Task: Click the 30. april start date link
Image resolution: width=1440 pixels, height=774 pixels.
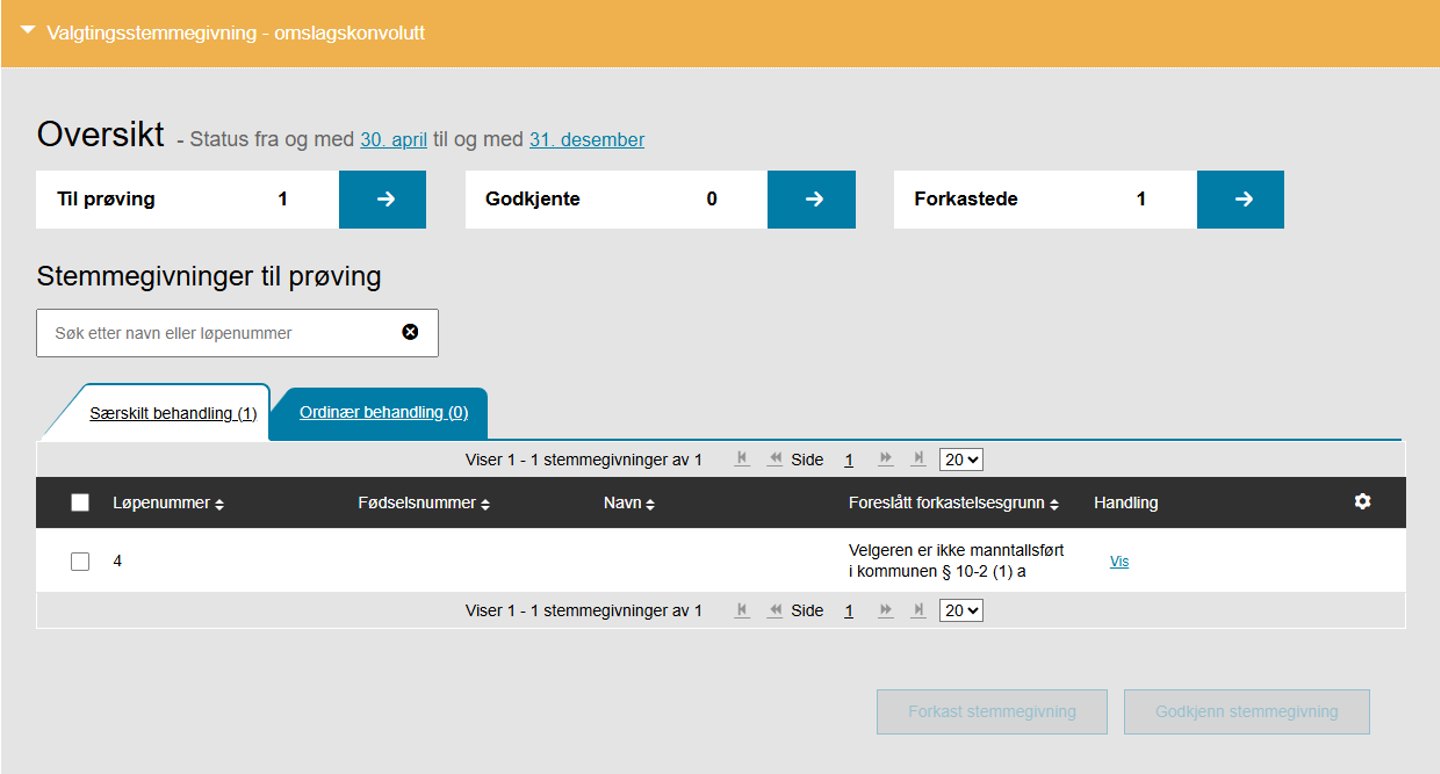Action: 393,140
